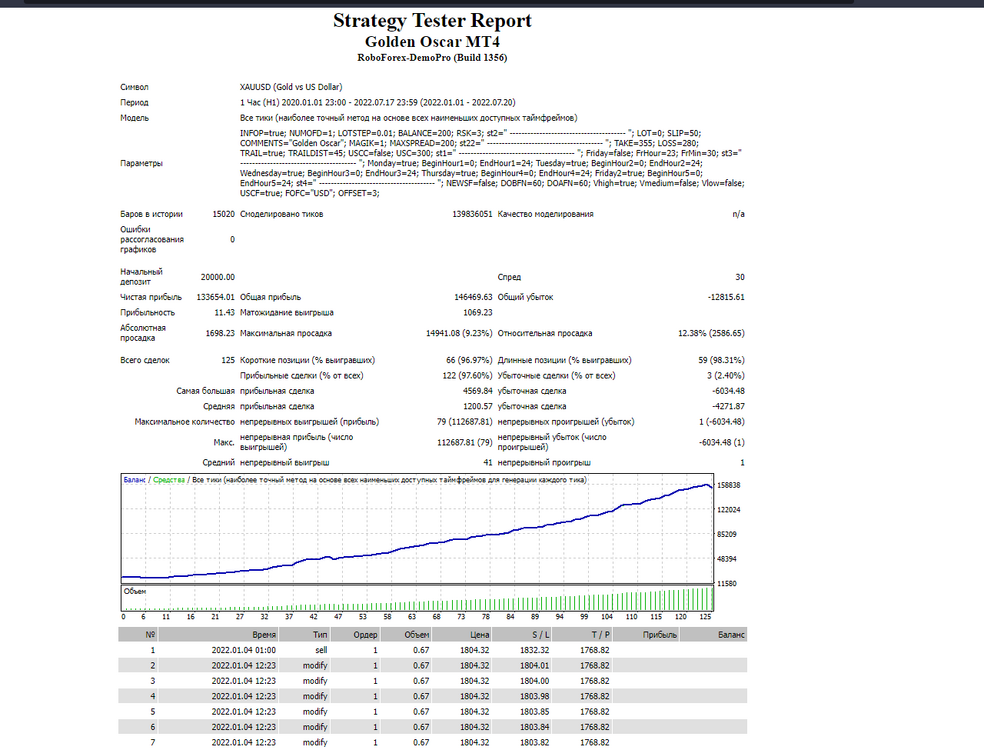
Task: Select the Golden Oscar MT4 heading
Action: tap(432, 42)
